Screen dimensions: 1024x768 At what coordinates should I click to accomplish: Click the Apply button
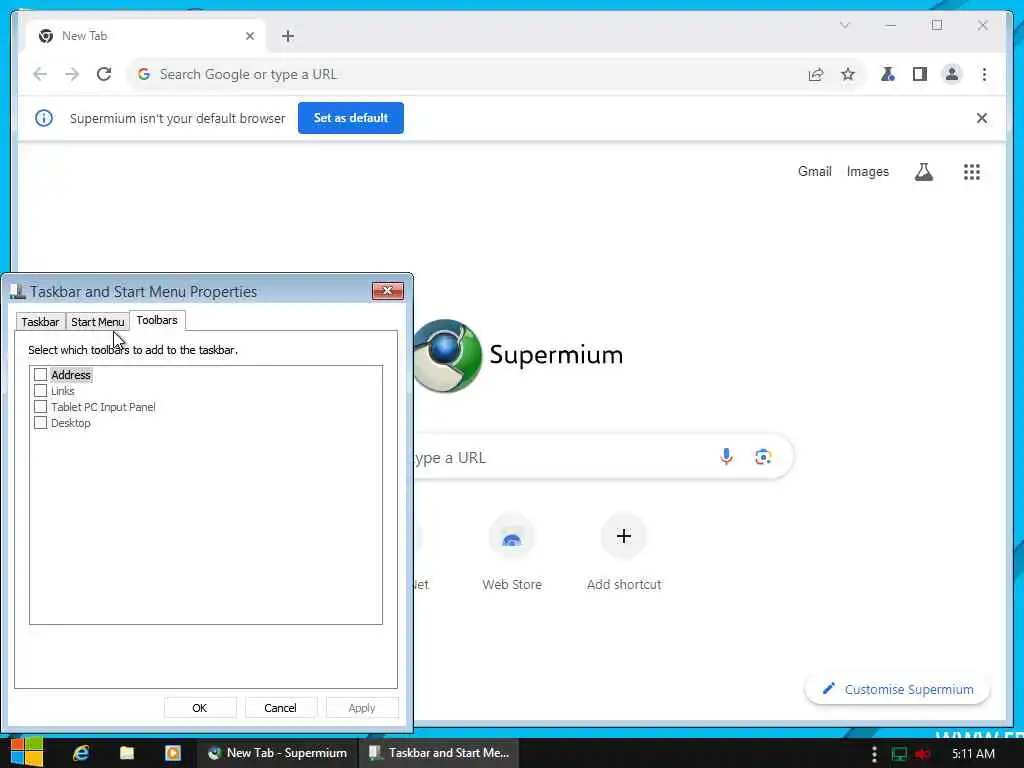tap(362, 708)
